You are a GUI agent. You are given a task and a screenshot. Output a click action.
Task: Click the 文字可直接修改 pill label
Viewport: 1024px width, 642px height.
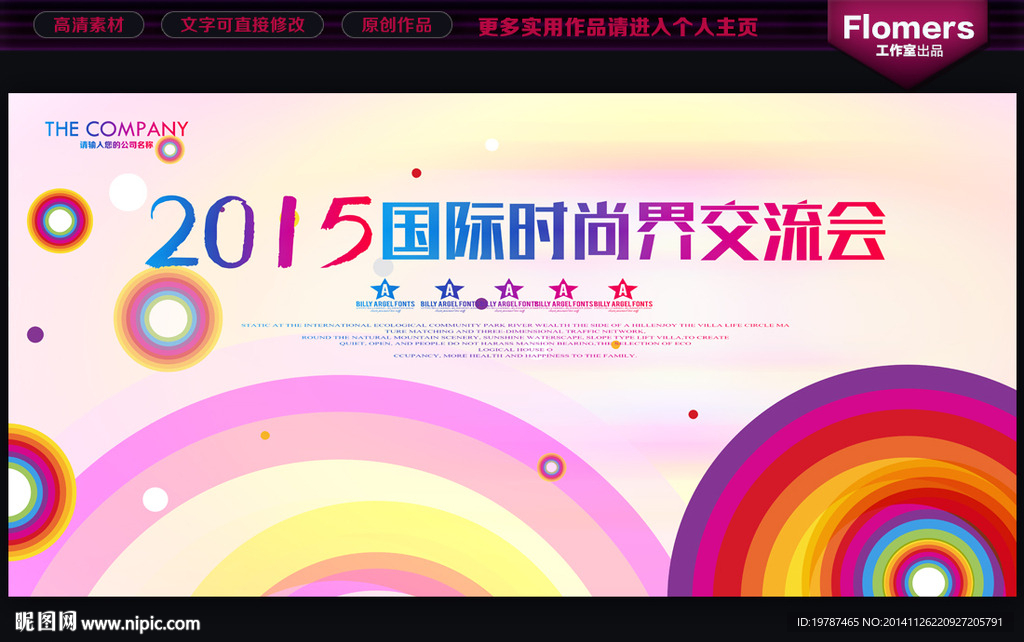tap(242, 25)
